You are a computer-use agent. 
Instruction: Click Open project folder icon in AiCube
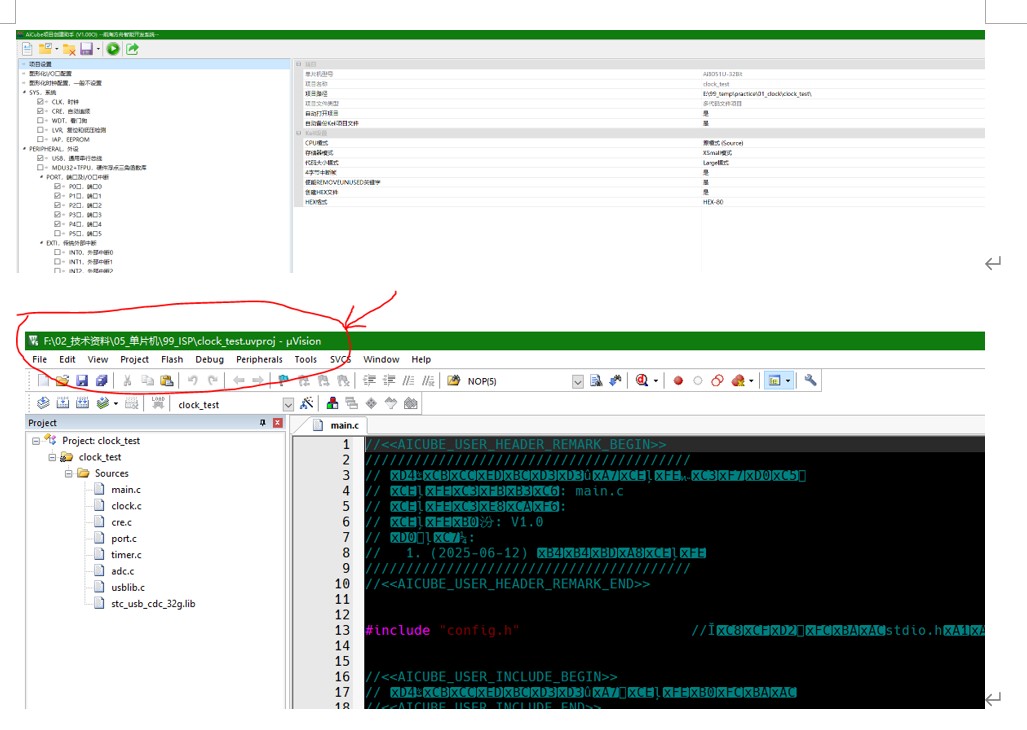pyautogui.click(x=45, y=49)
